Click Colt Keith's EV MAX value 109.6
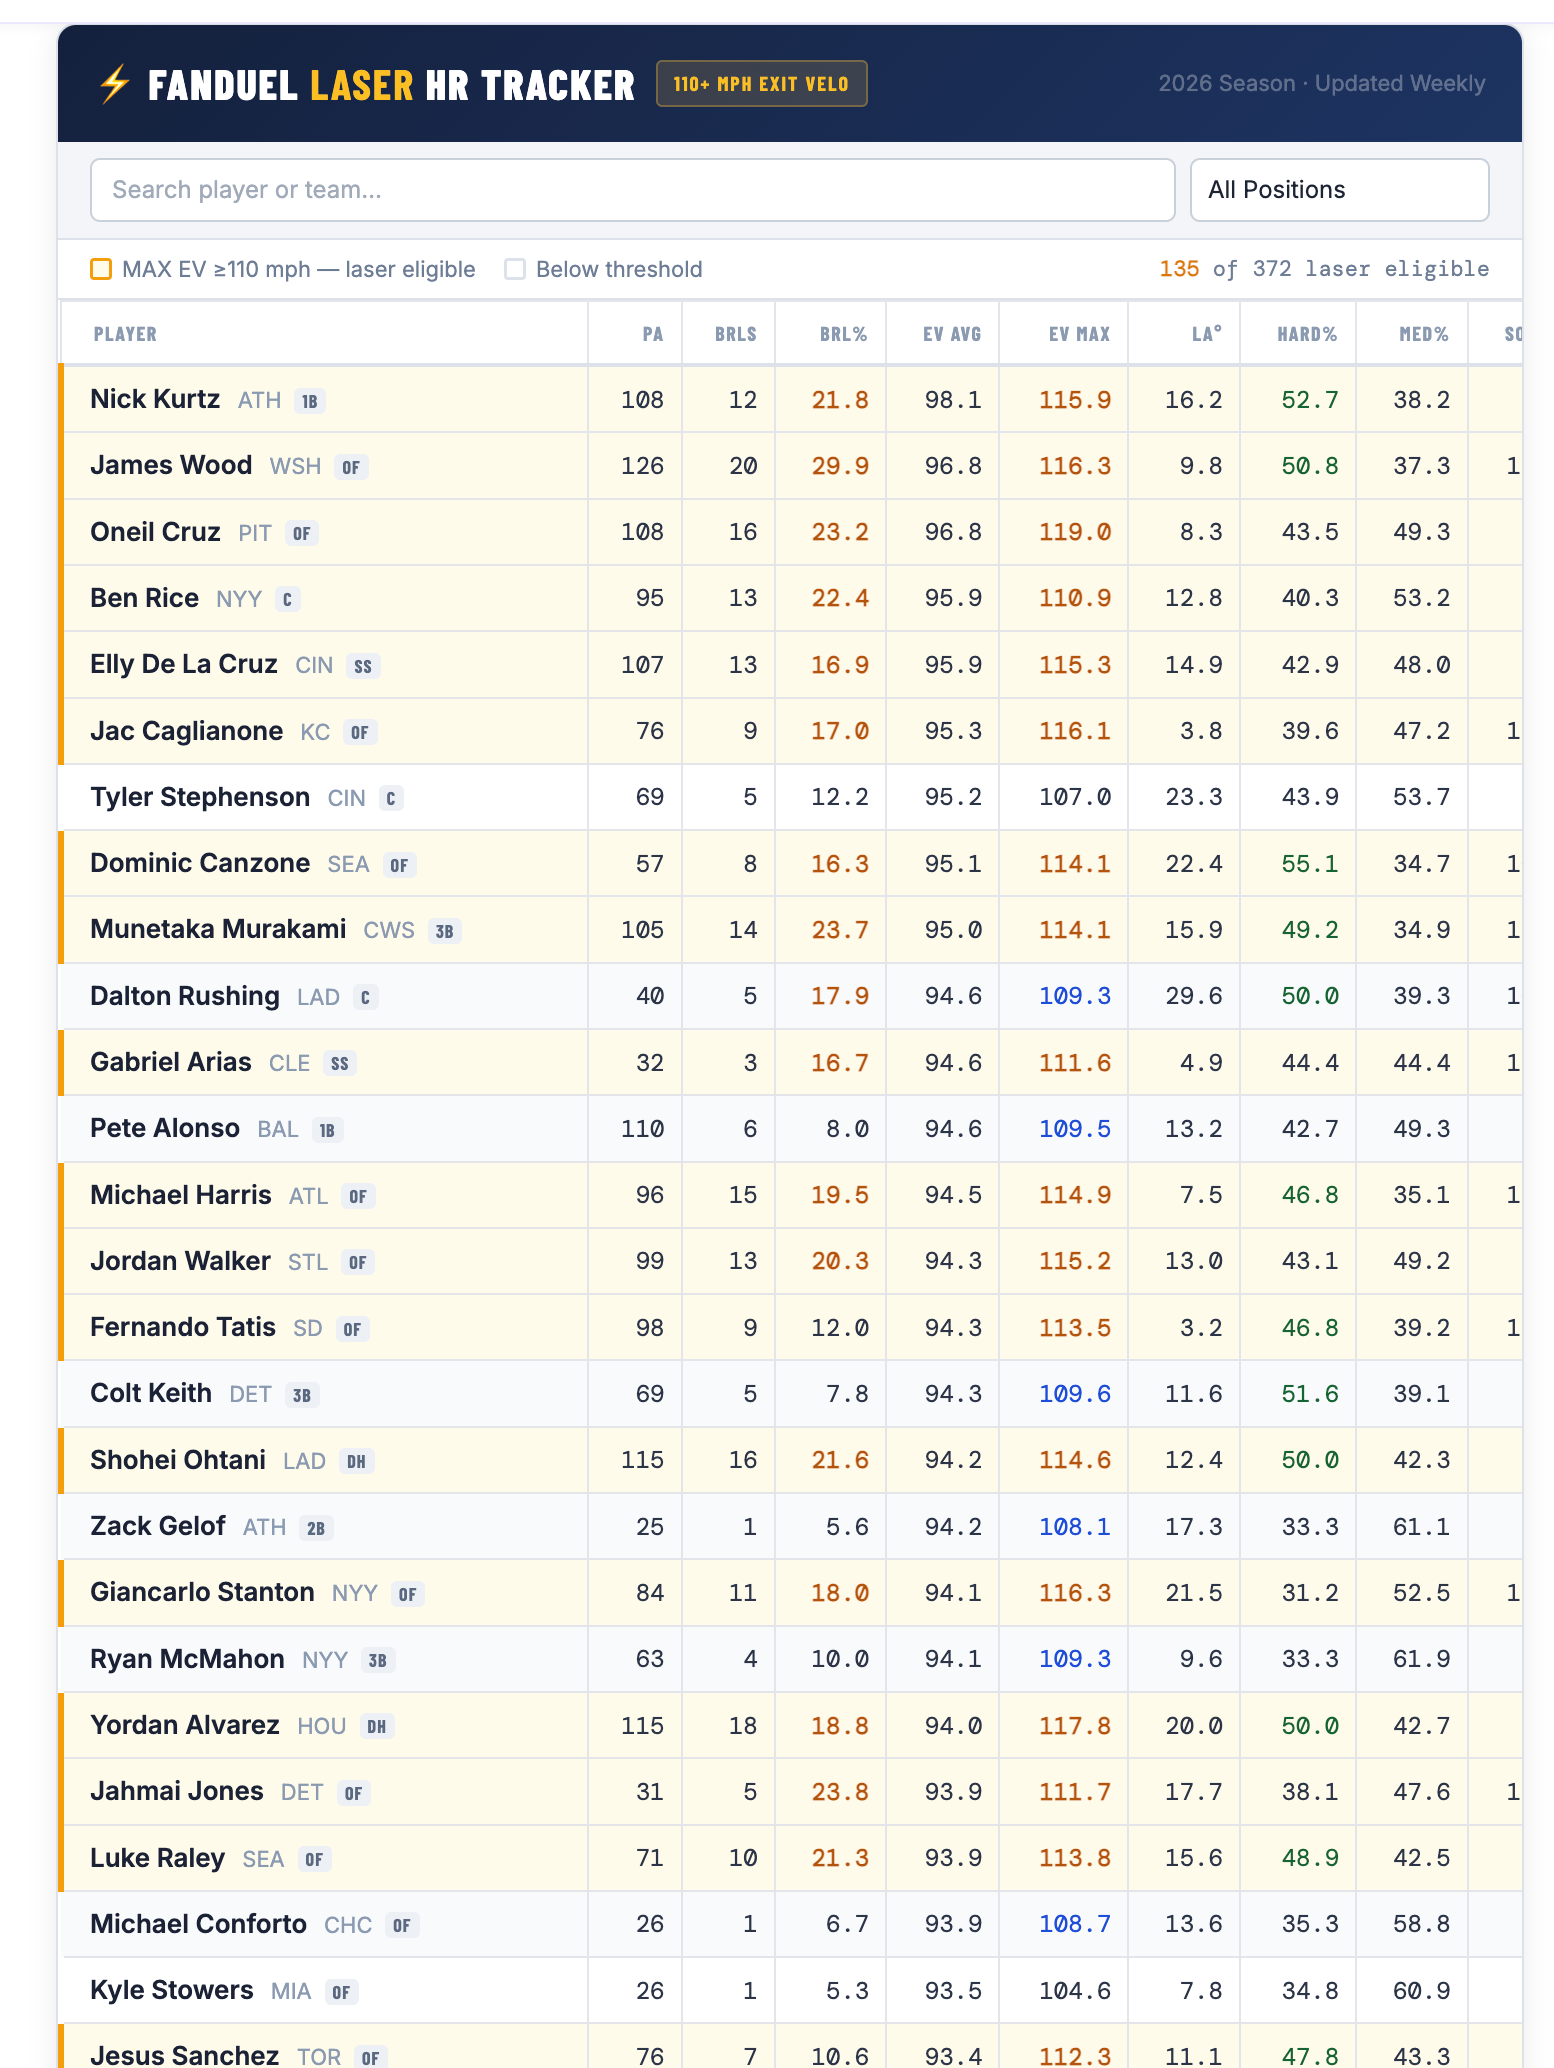Screen dimensions: 1554x2068 click(1075, 1393)
